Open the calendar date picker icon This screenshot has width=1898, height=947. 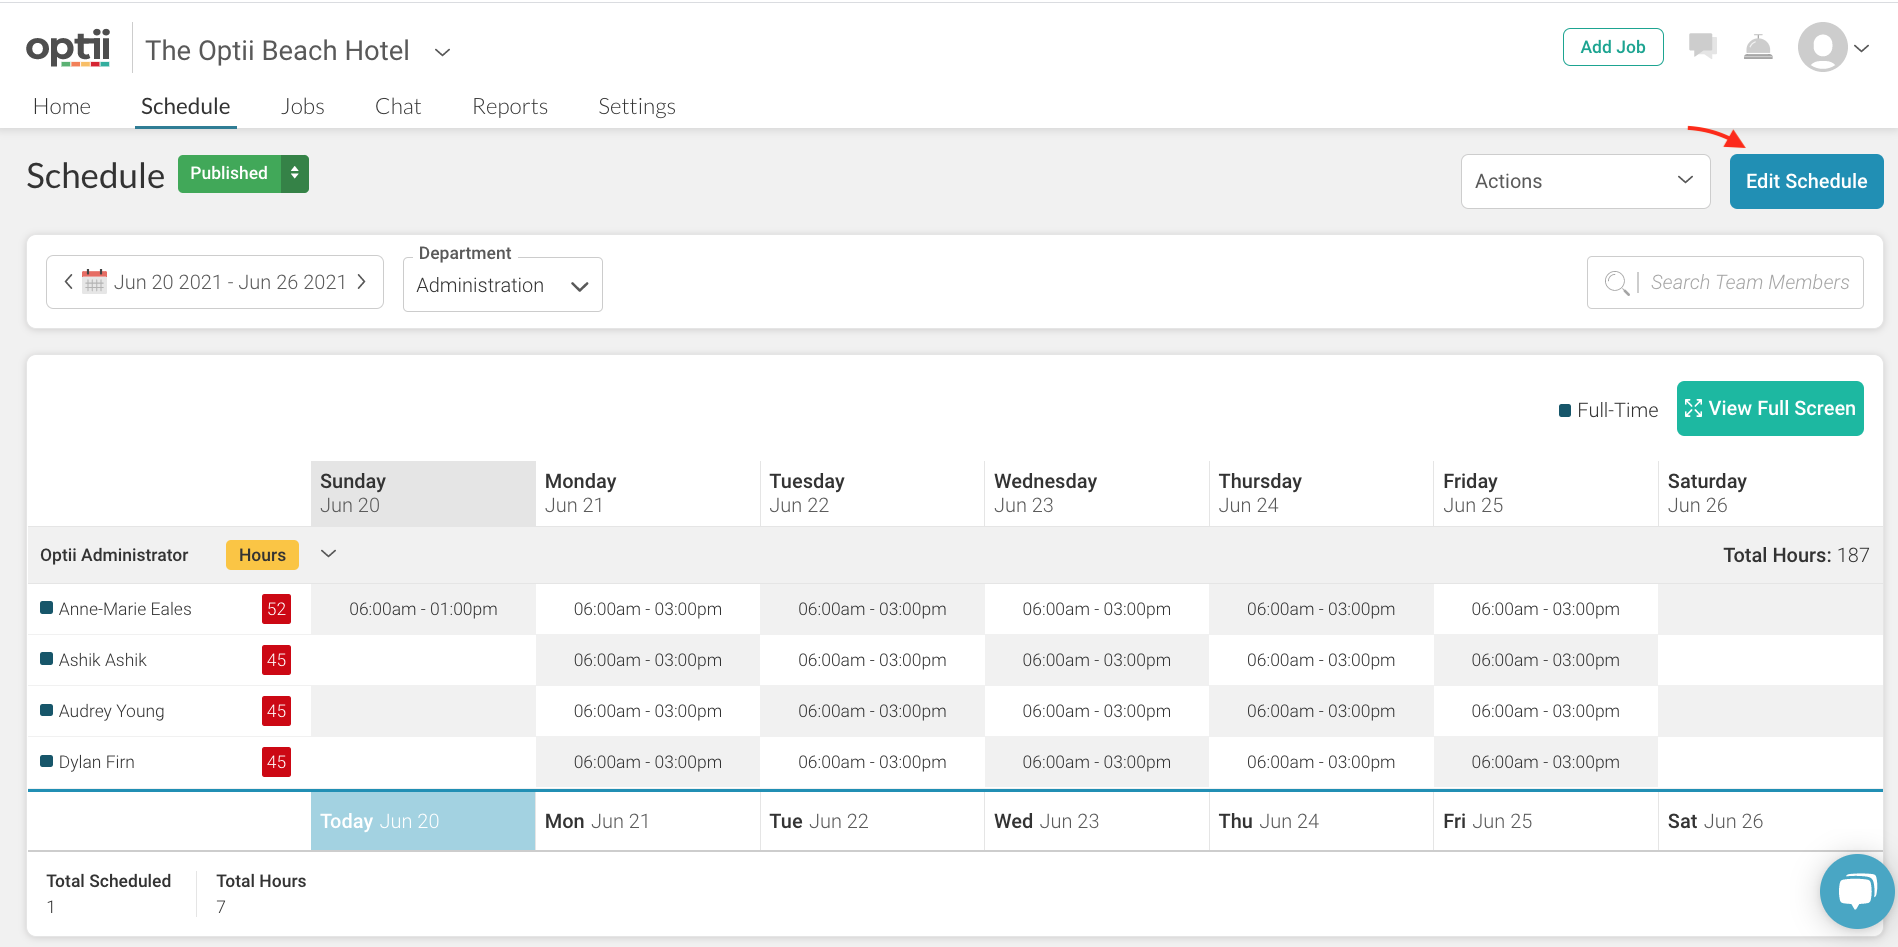(94, 281)
